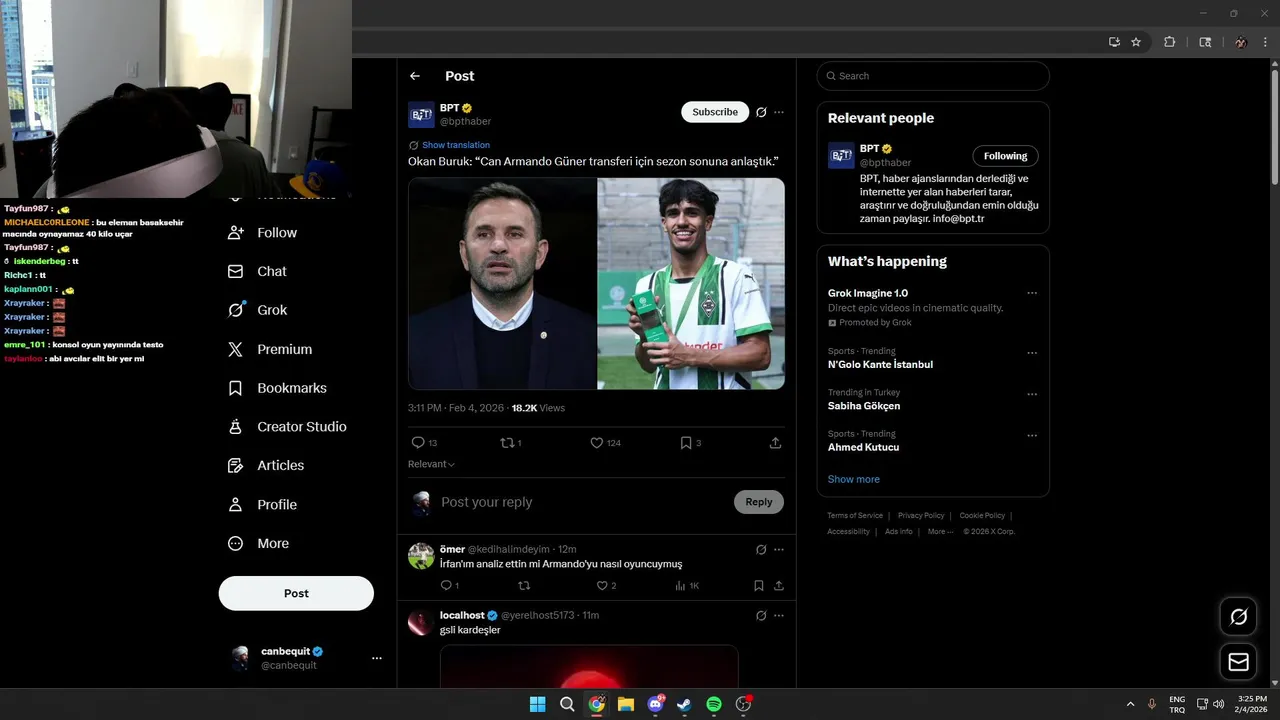Viewport: 1280px width, 720px height.
Task: Open Profile in sidebar
Action: [x=262, y=505]
